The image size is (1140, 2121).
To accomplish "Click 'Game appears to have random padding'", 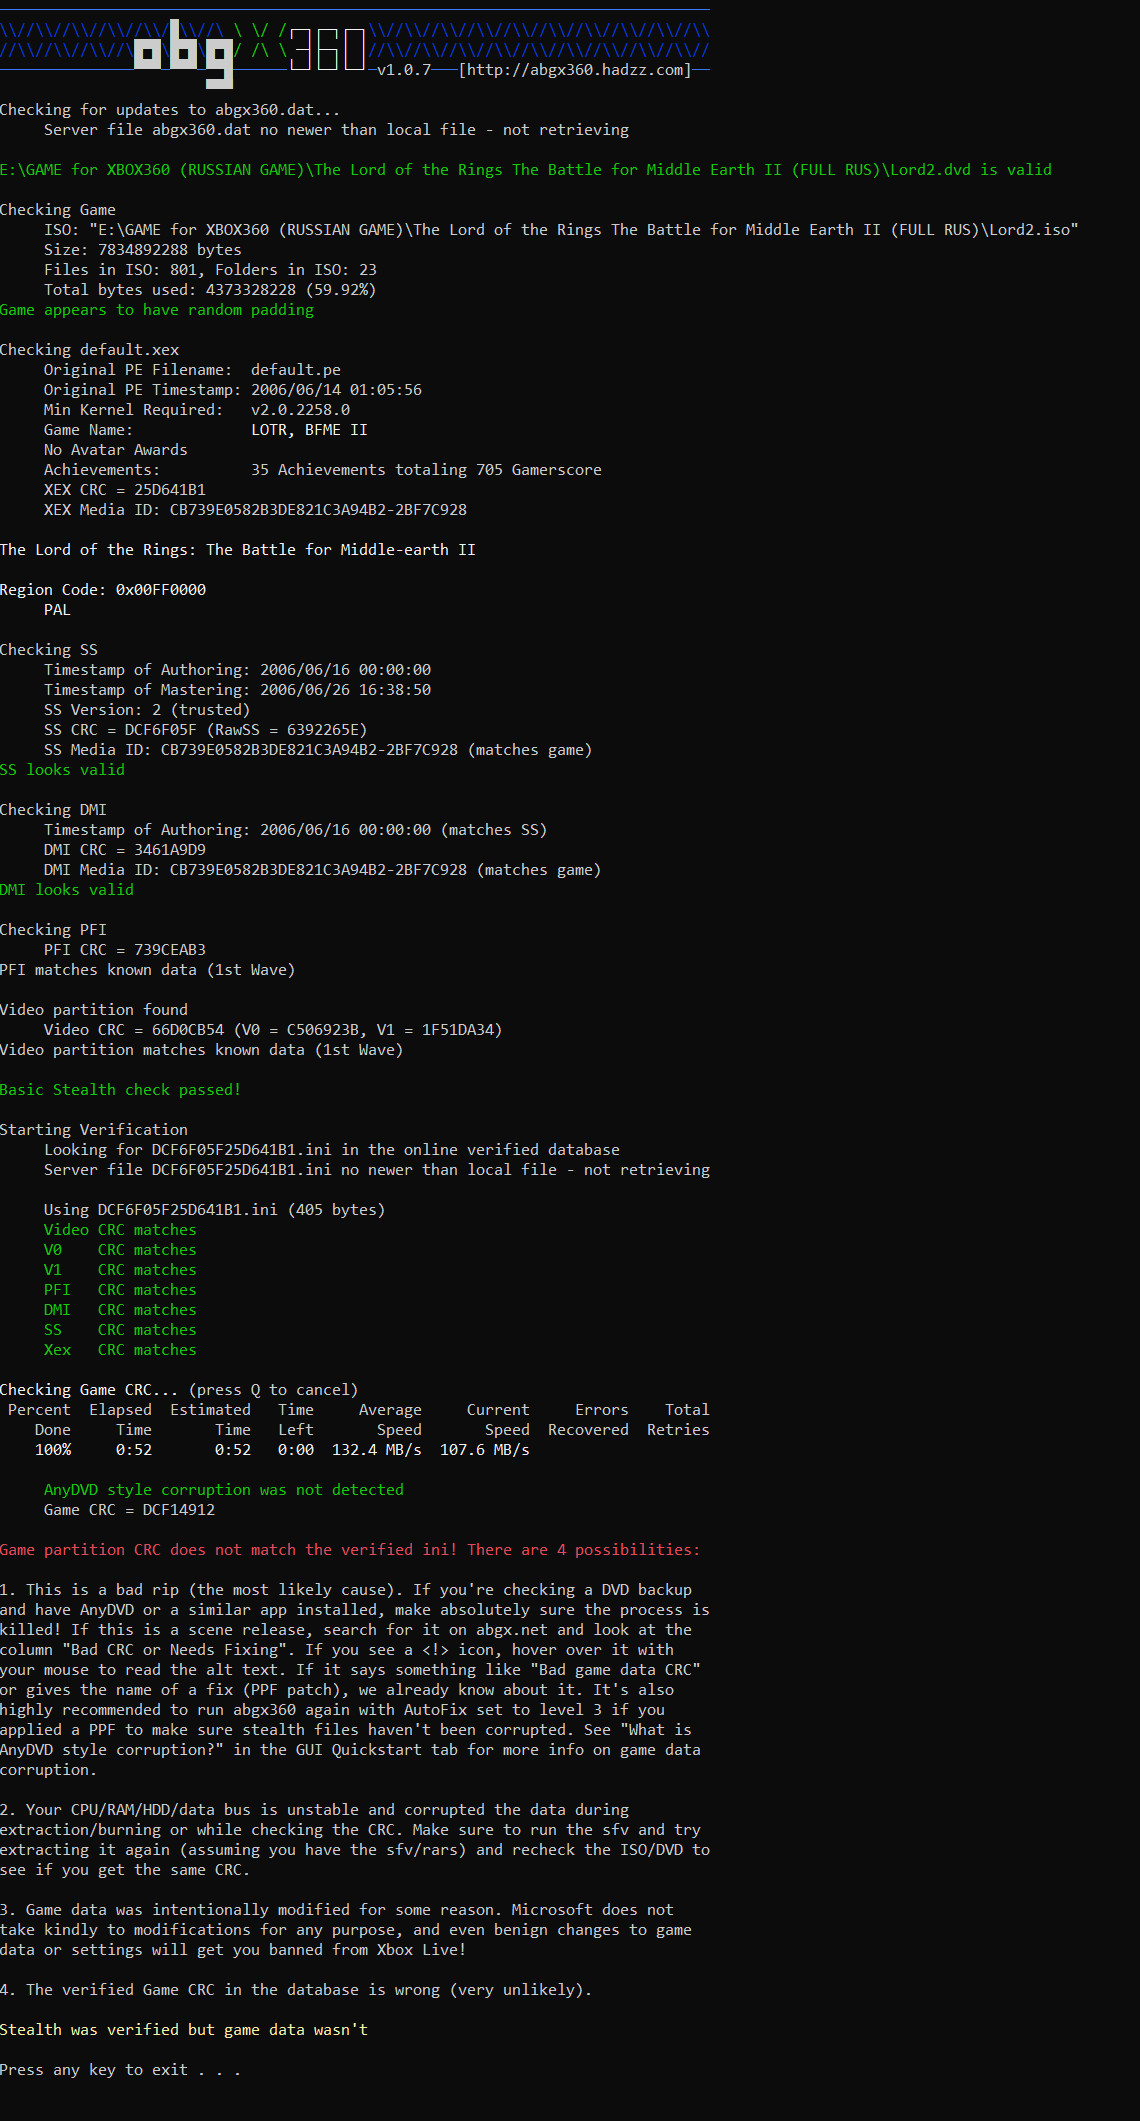I will click(157, 310).
